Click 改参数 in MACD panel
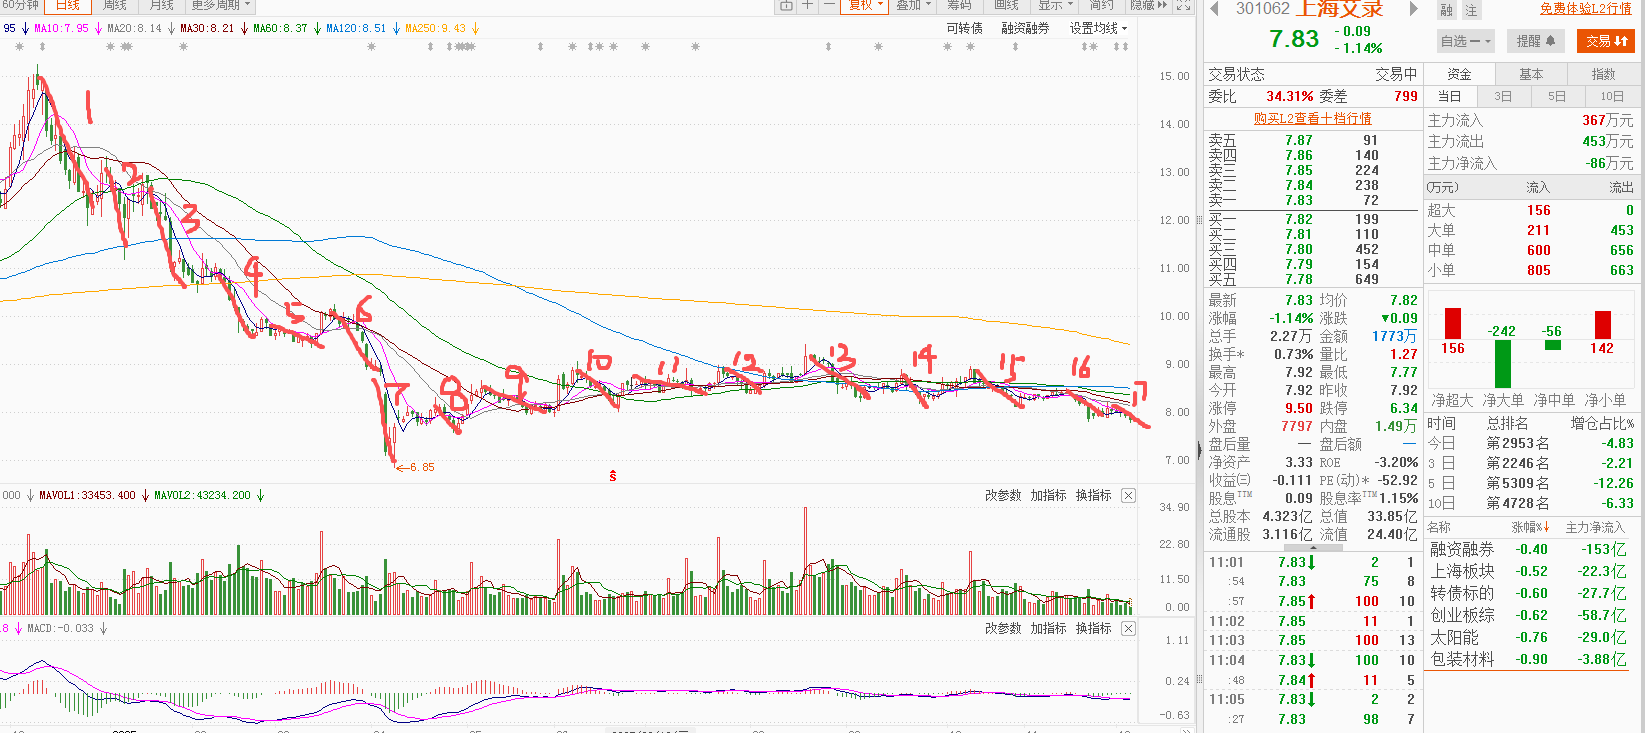Image resolution: width=1645 pixels, height=733 pixels. tap(1003, 628)
